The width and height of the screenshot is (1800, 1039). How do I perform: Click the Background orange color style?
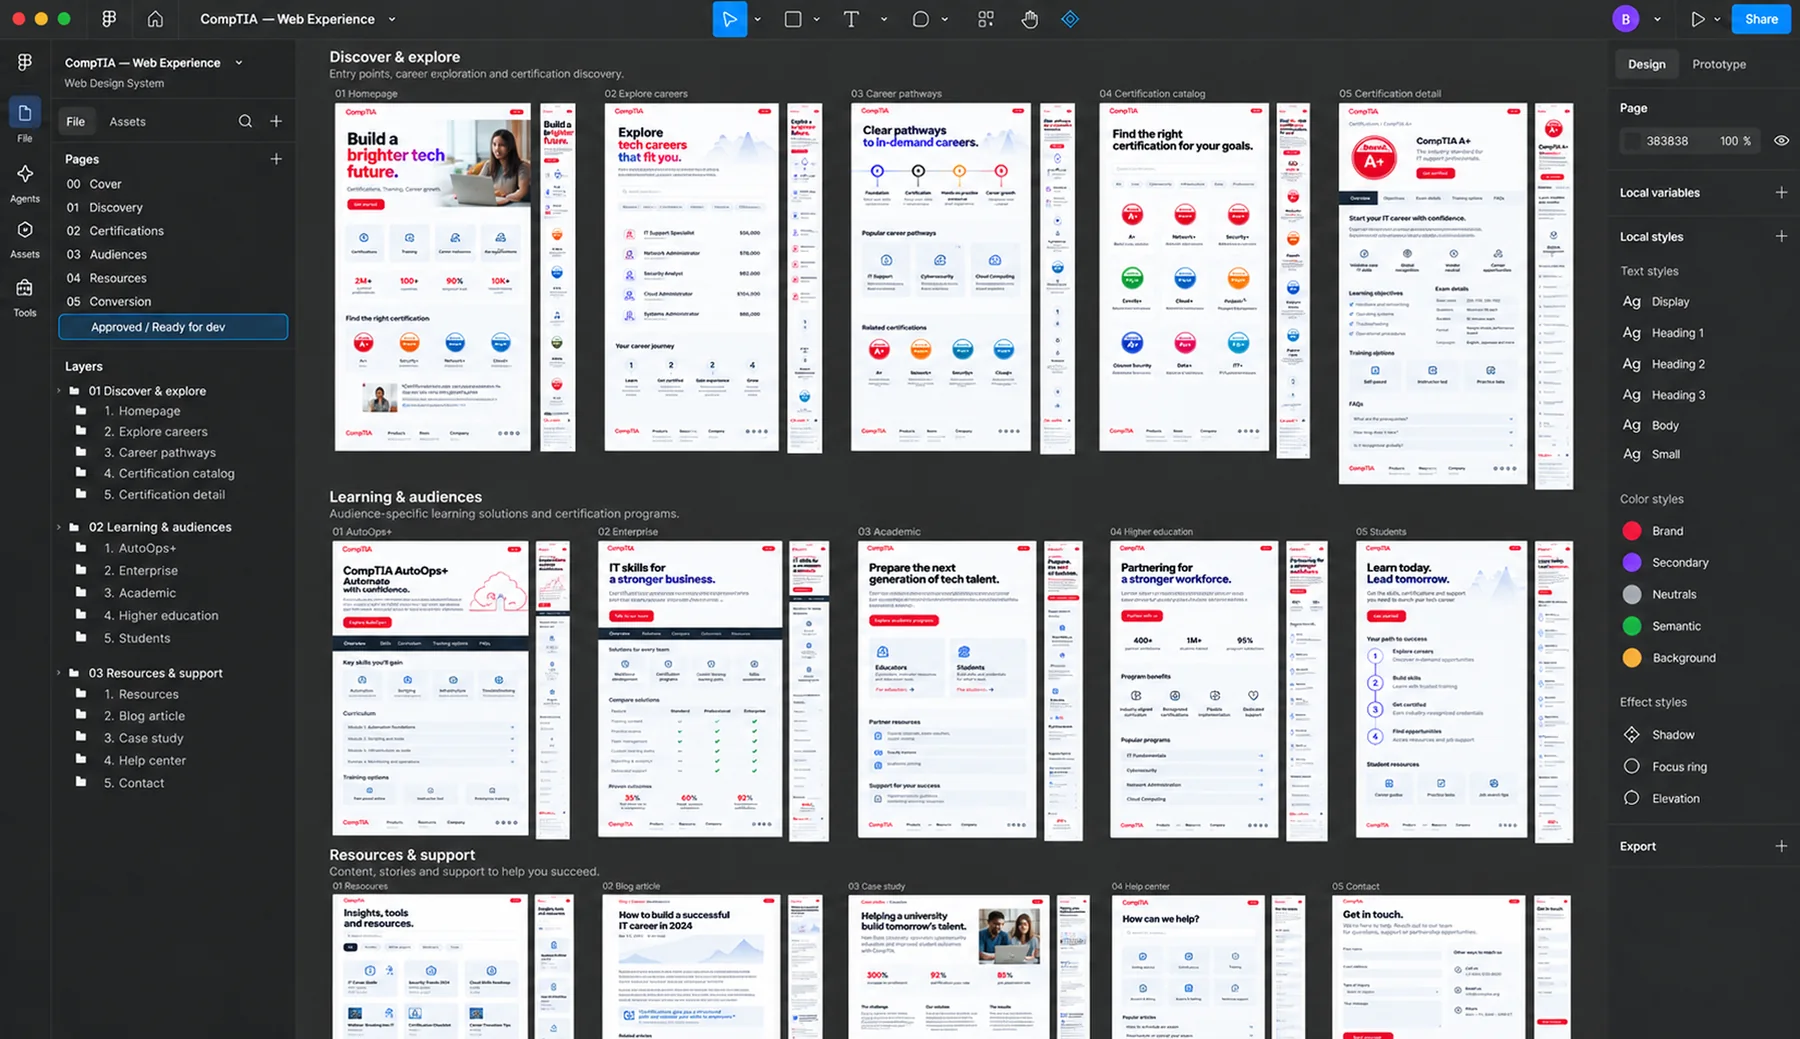click(1669, 658)
